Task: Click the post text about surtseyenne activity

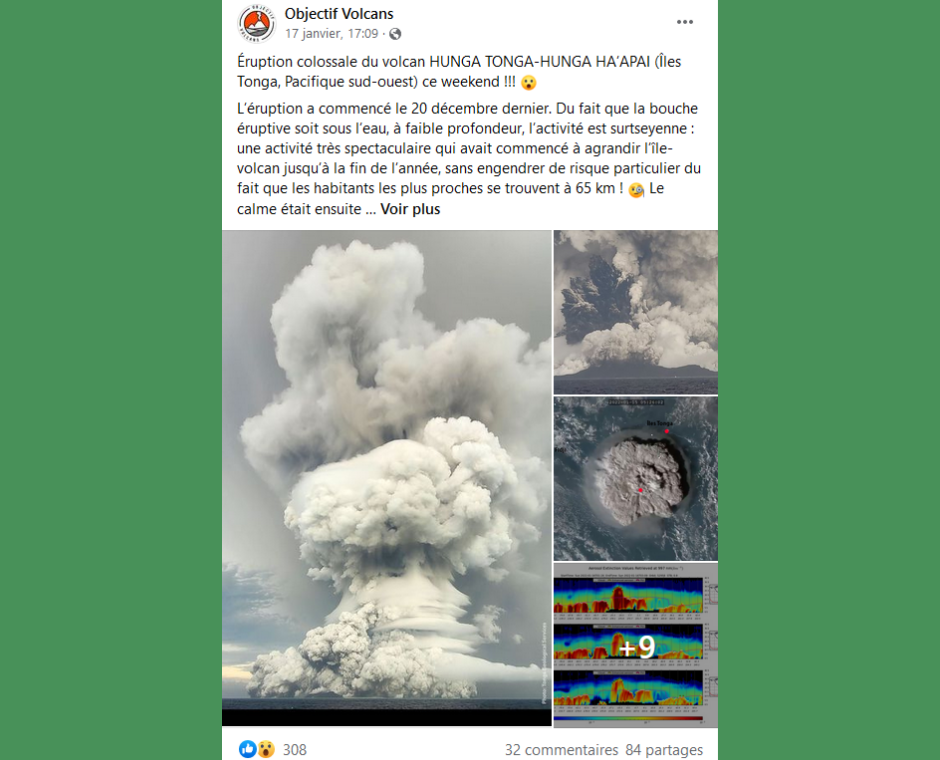Action: [469, 158]
